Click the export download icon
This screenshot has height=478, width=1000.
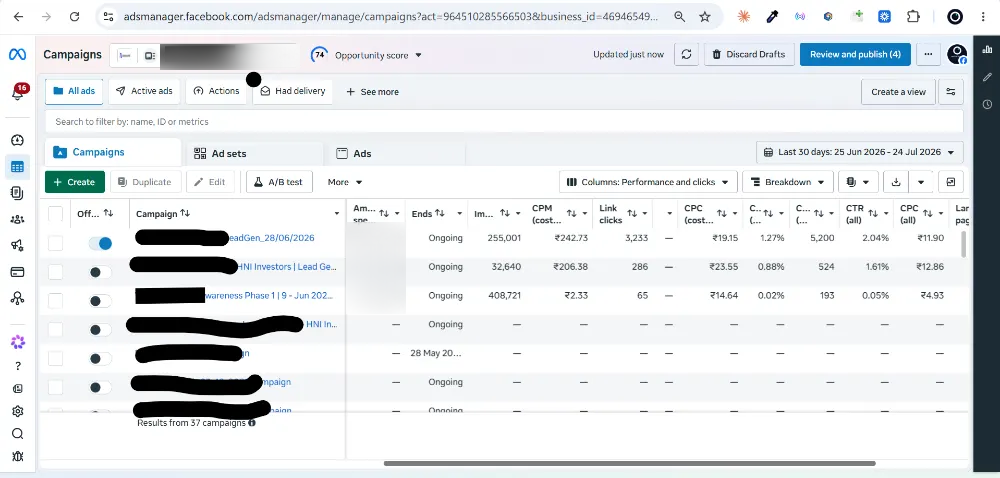click(895, 182)
